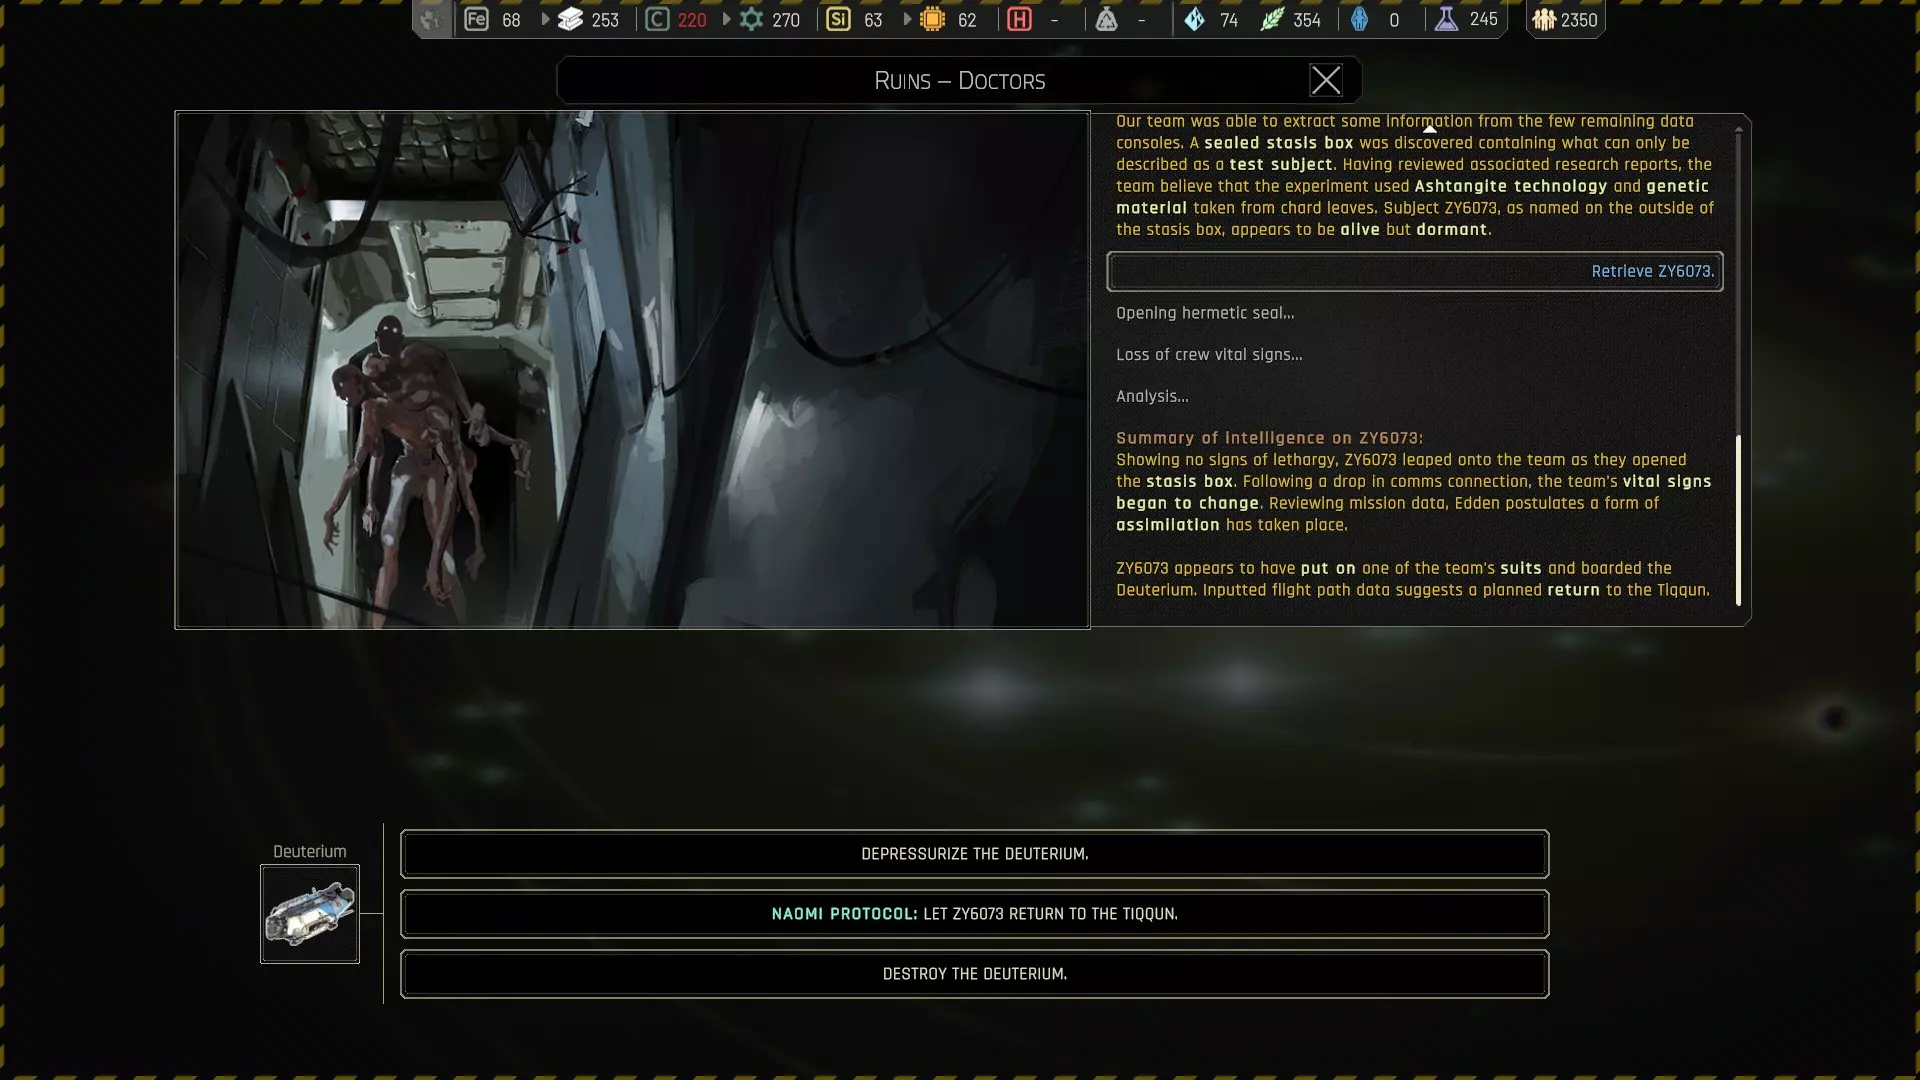Click the metal plates resource icon
Image resolution: width=1920 pixels, height=1080 pixels.
pyautogui.click(x=570, y=20)
